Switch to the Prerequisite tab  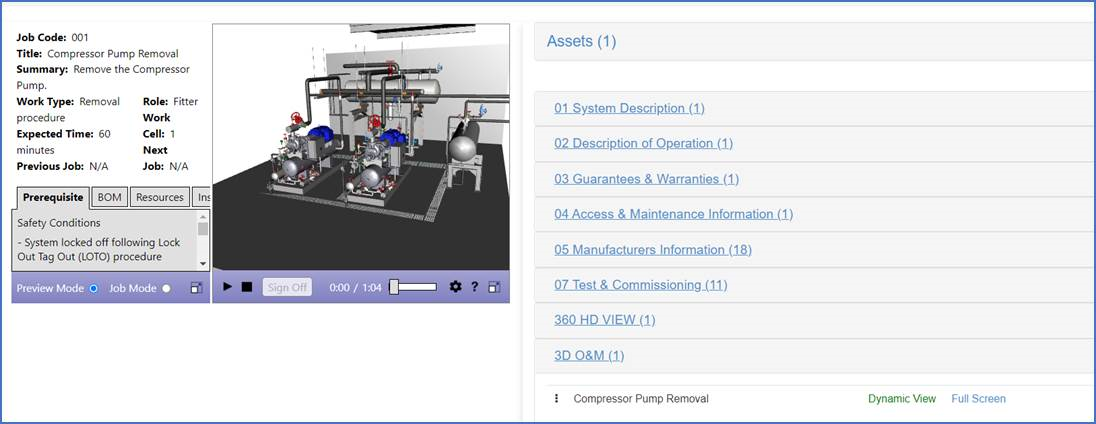(52, 198)
